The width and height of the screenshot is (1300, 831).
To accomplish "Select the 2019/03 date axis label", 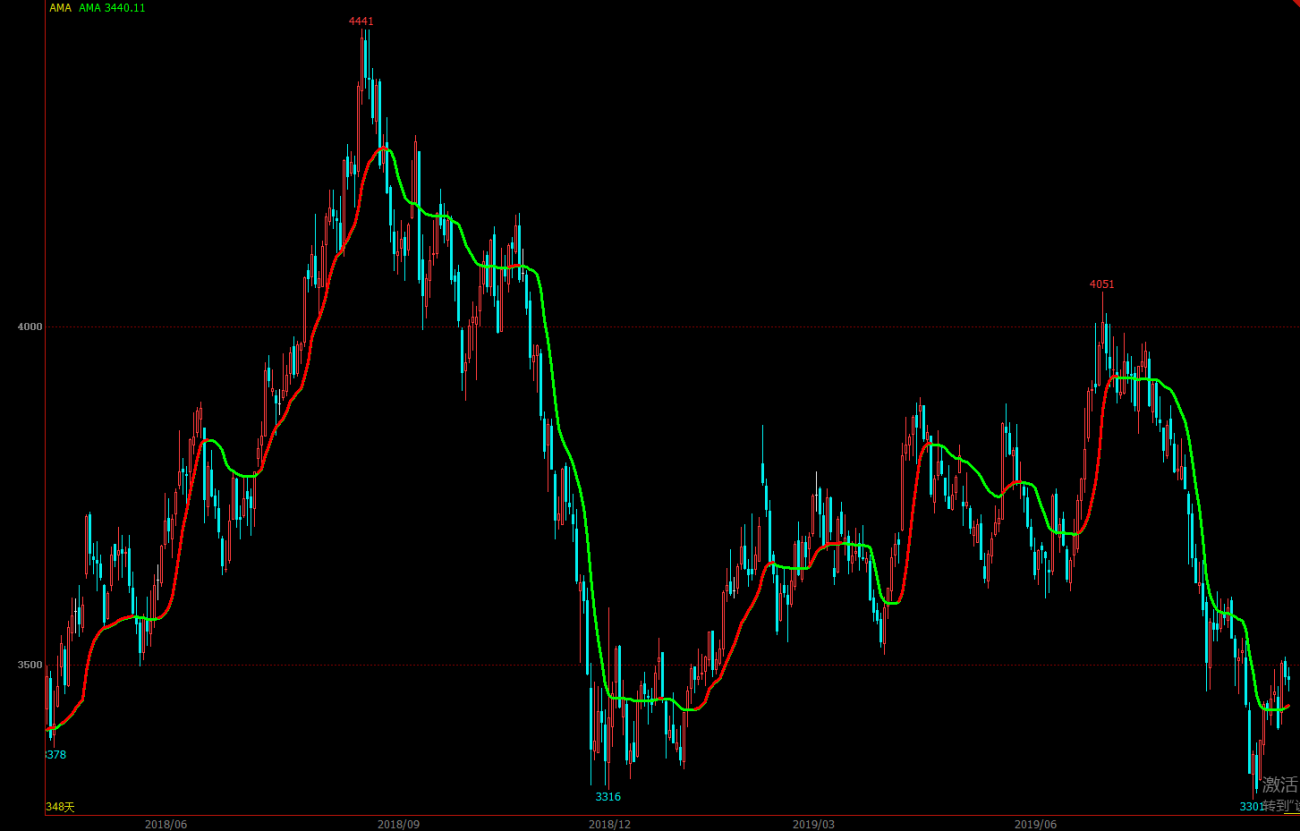I will pyautogui.click(x=813, y=824).
